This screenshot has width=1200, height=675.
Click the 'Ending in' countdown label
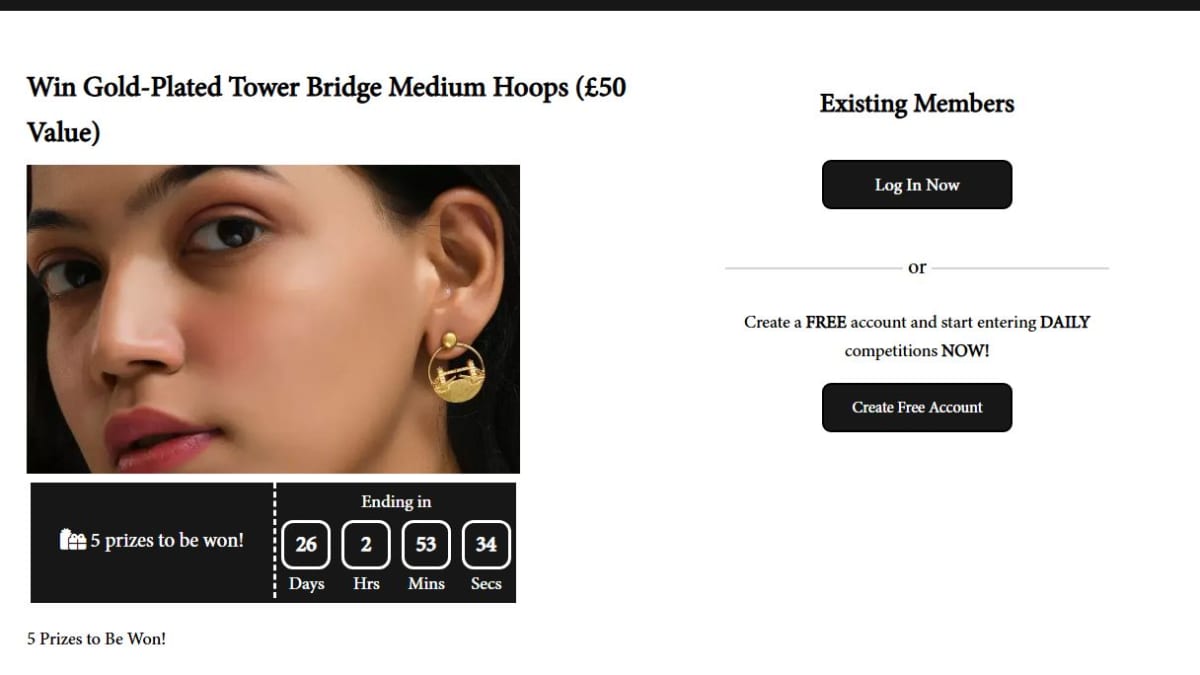pos(396,502)
